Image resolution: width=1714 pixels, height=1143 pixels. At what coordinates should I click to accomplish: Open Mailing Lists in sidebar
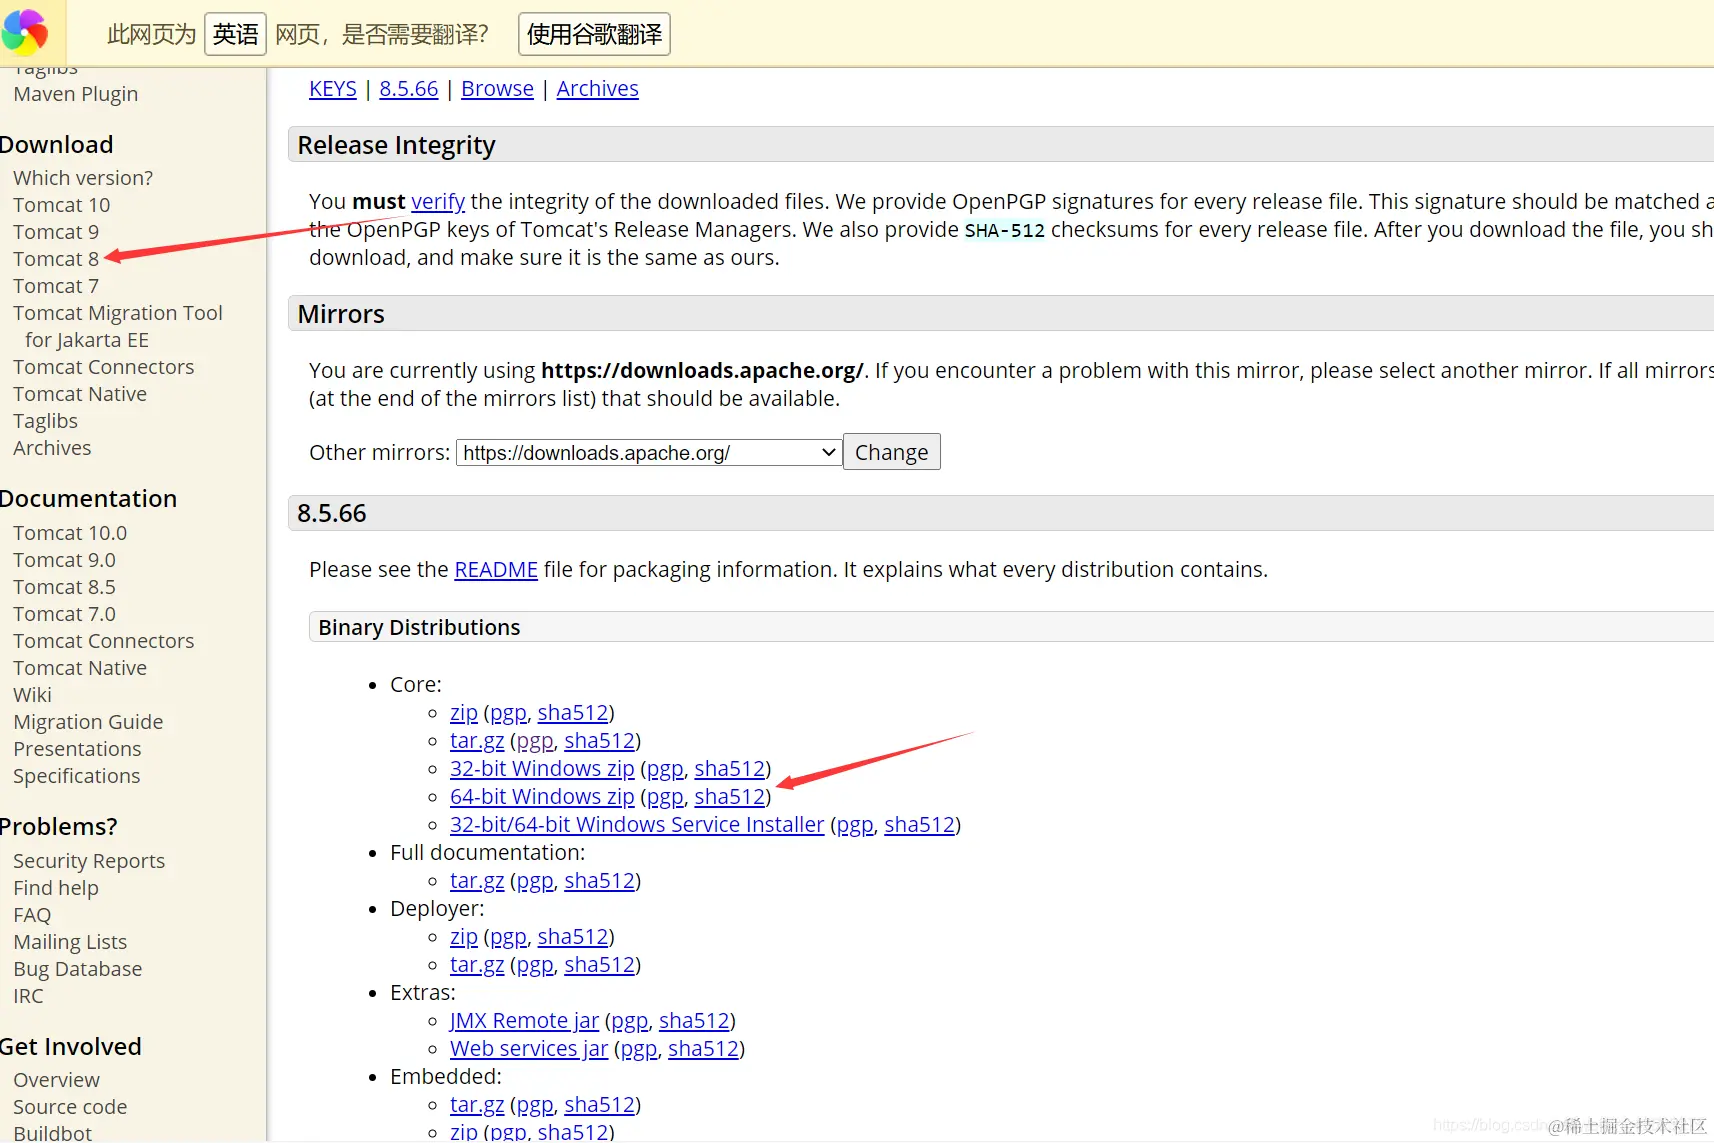coord(70,942)
